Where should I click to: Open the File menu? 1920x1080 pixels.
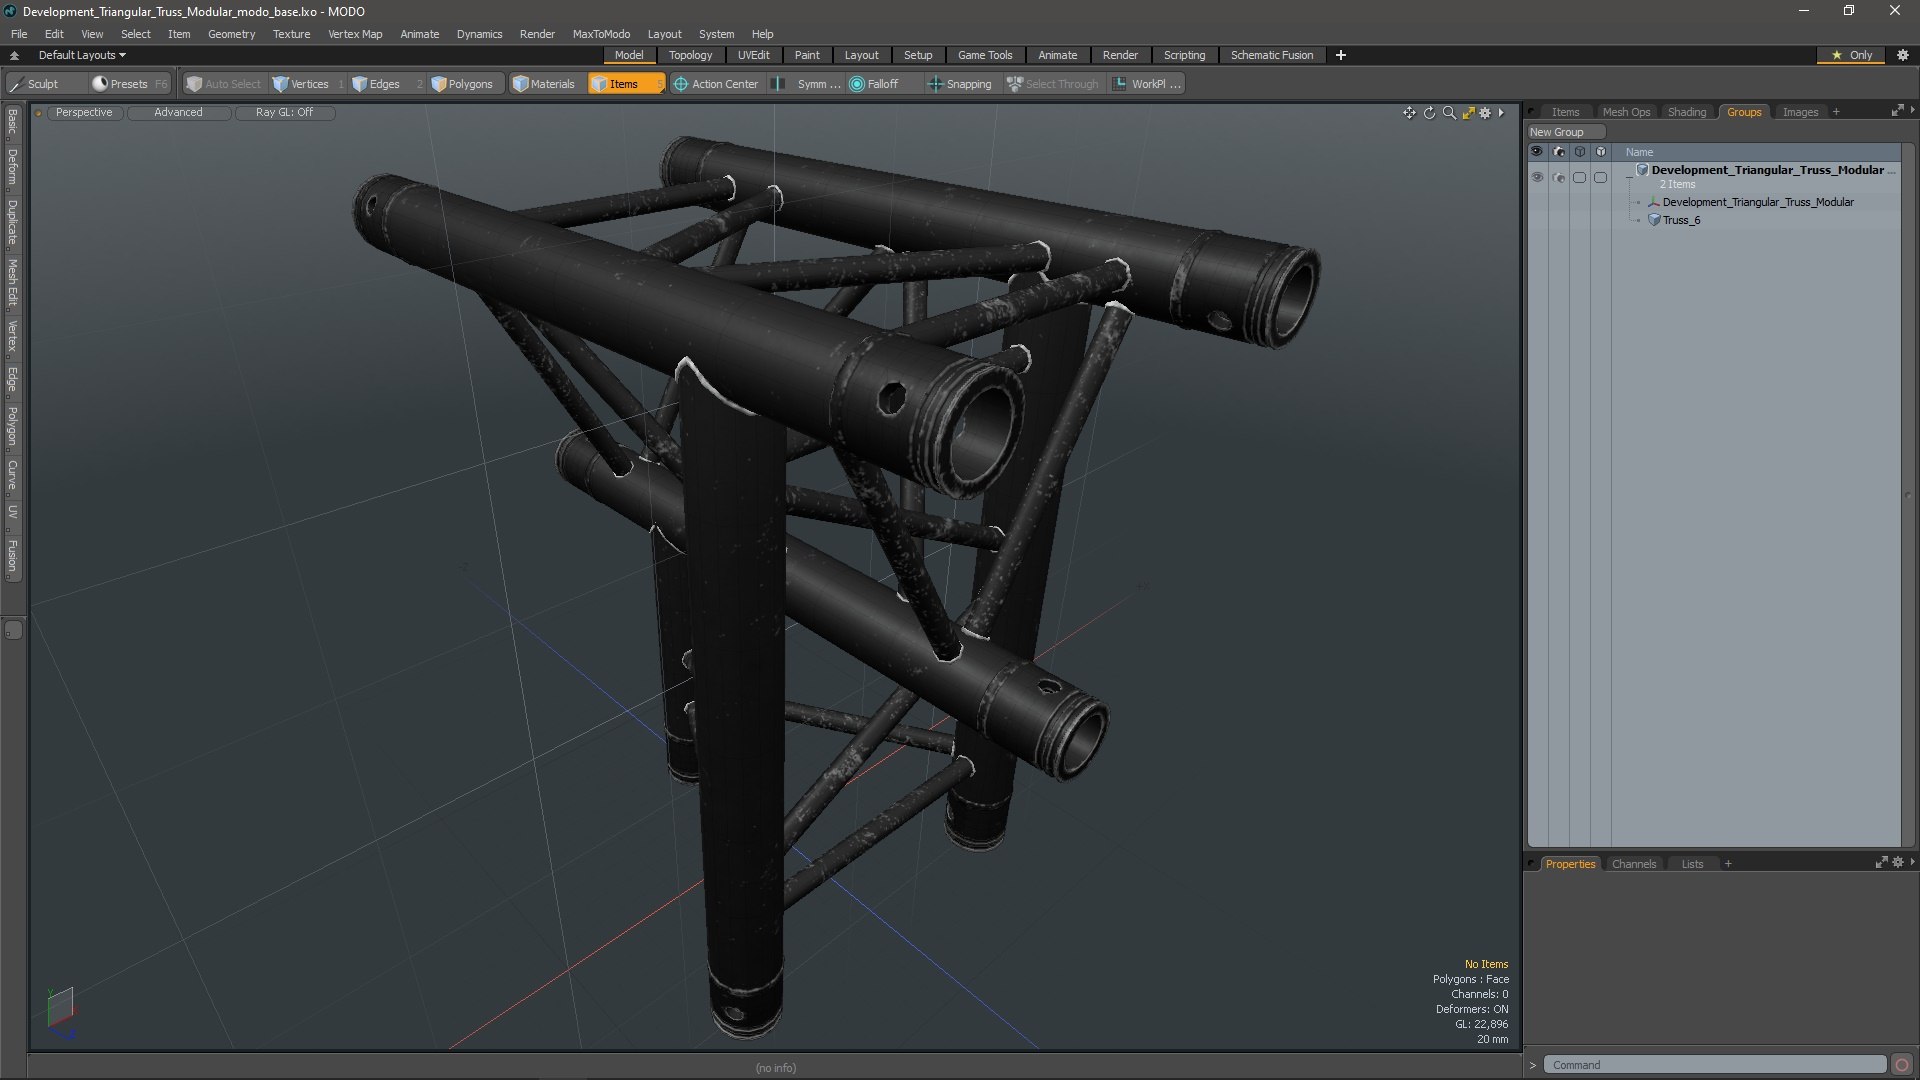tap(19, 34)
